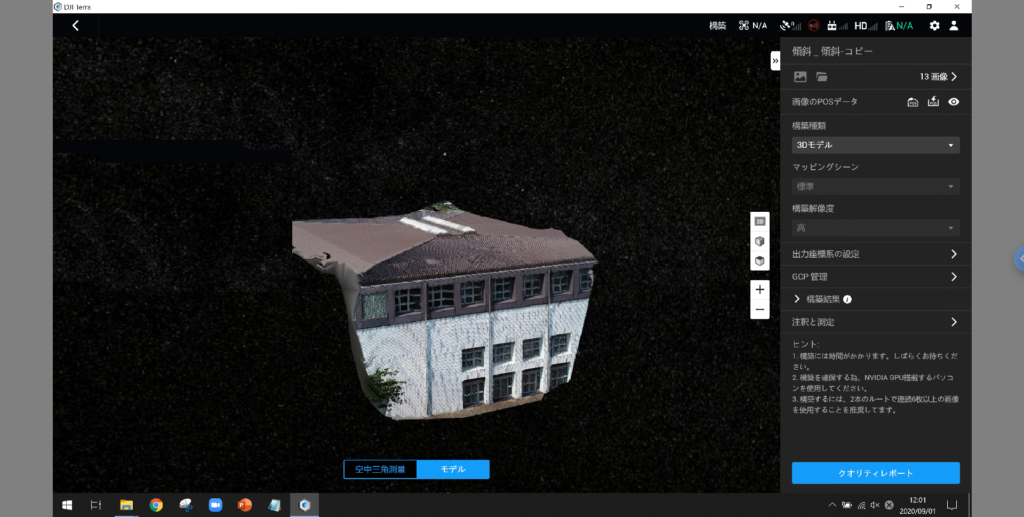Zoom out with the minus button
Screen dimensions: 1024x517
click(x=760, y=309)
